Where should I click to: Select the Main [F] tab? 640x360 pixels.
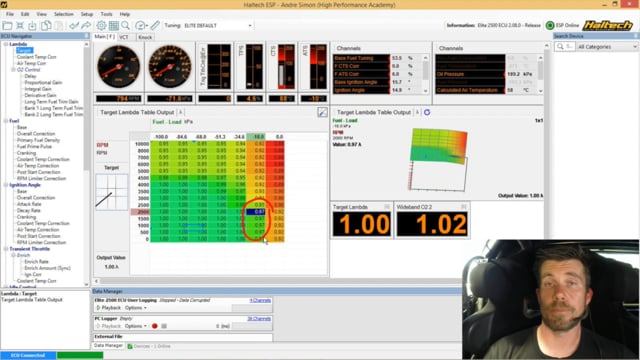[x=104, y=37]
